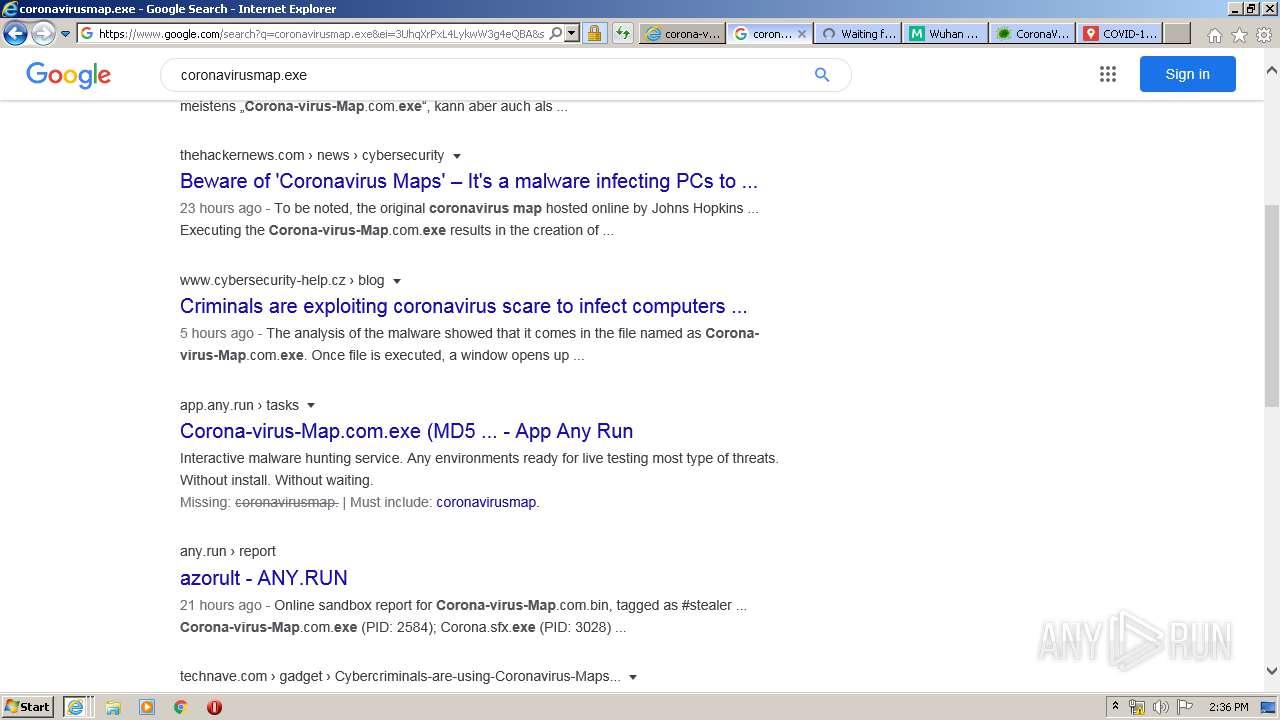Click the Home icon in IE
Screen dimensions: 1280x720
coord(1214,34)
